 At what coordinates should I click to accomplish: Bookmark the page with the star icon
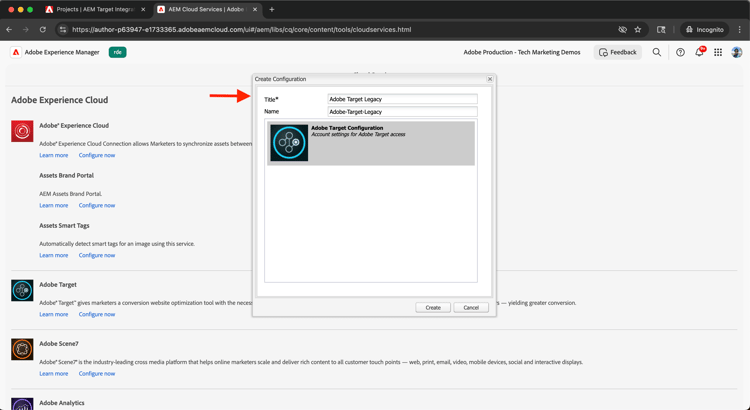pyautogui.click(x=638, y=30)
